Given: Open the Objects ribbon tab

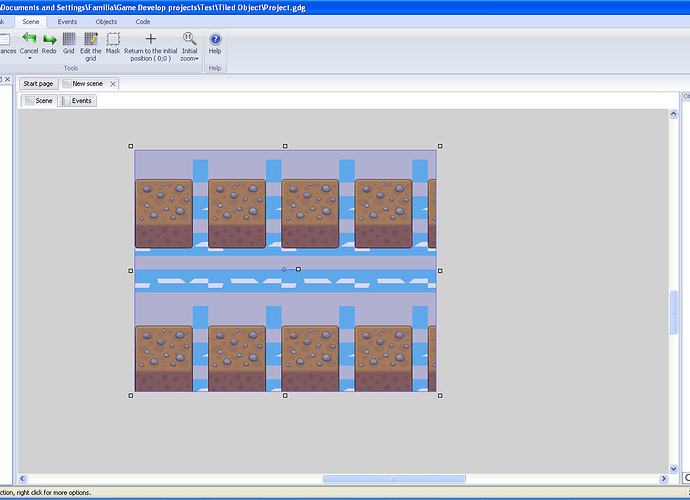Looking at the screenshot, I should pyautogui.click(x=106, y=22).
